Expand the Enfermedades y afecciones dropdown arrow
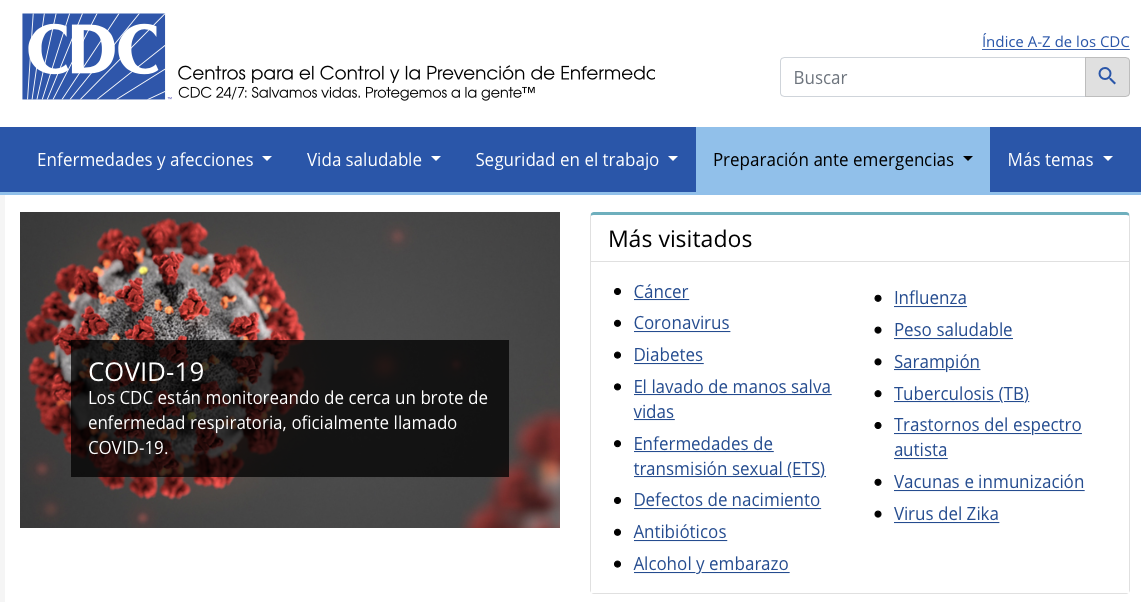This screenshot has height=602, width=1141. 266,159
